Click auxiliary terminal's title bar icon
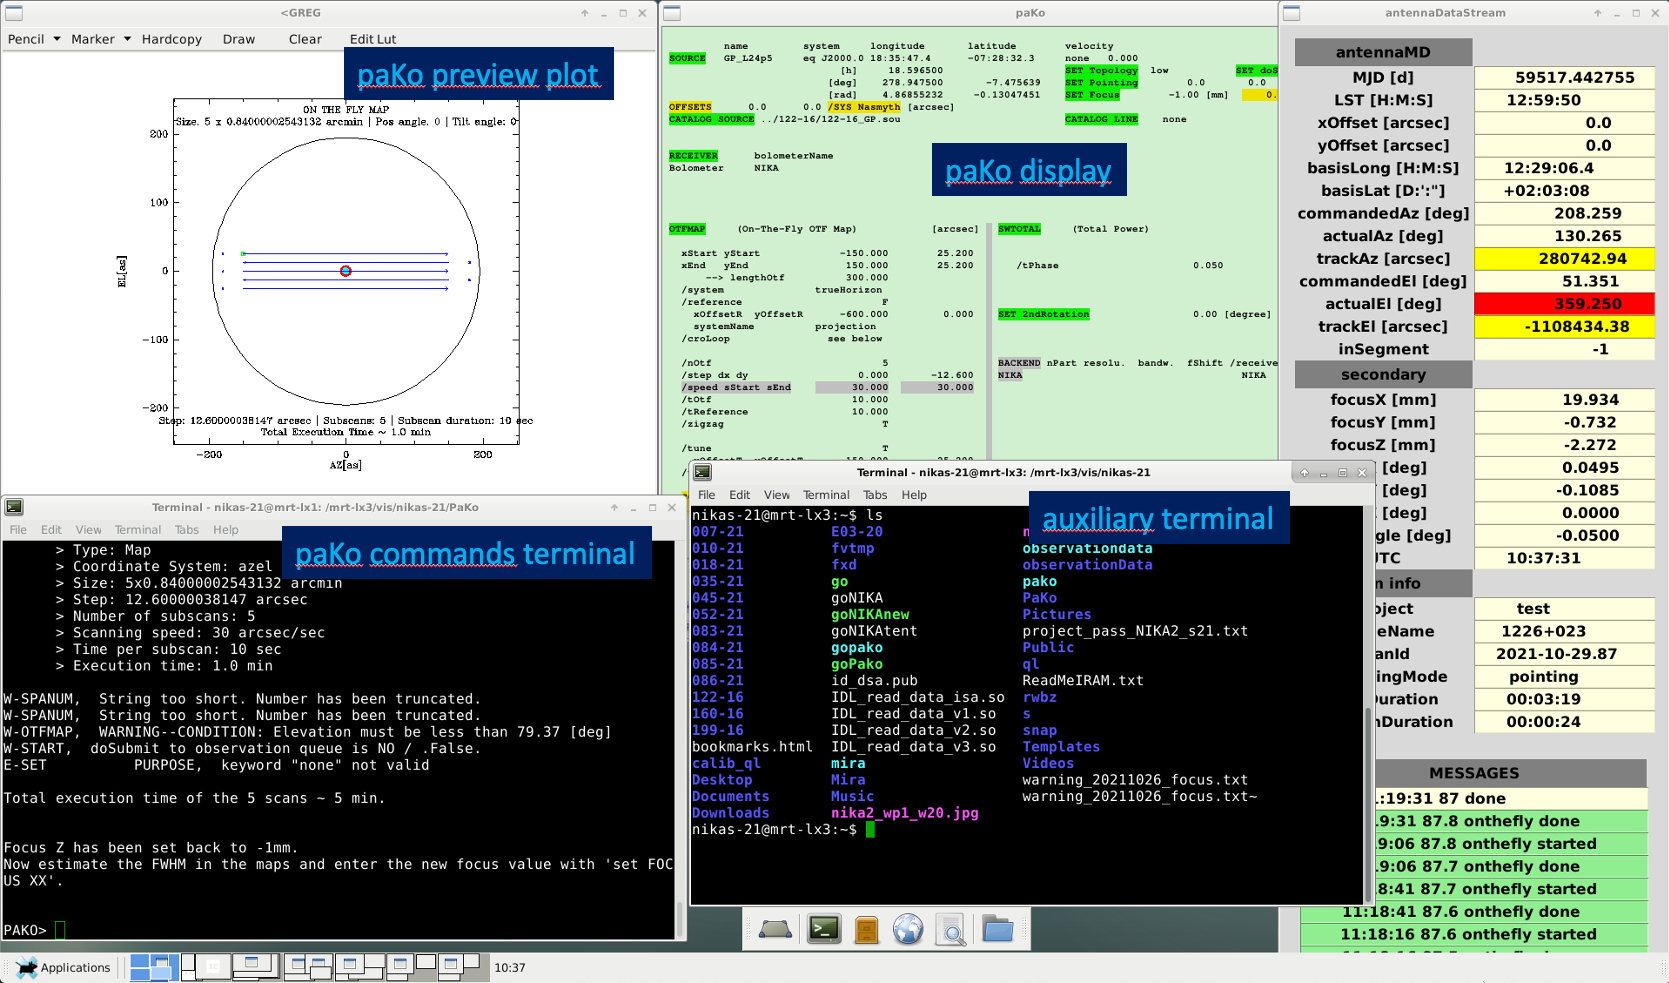The image size is (1669, 983). point(703,472)
